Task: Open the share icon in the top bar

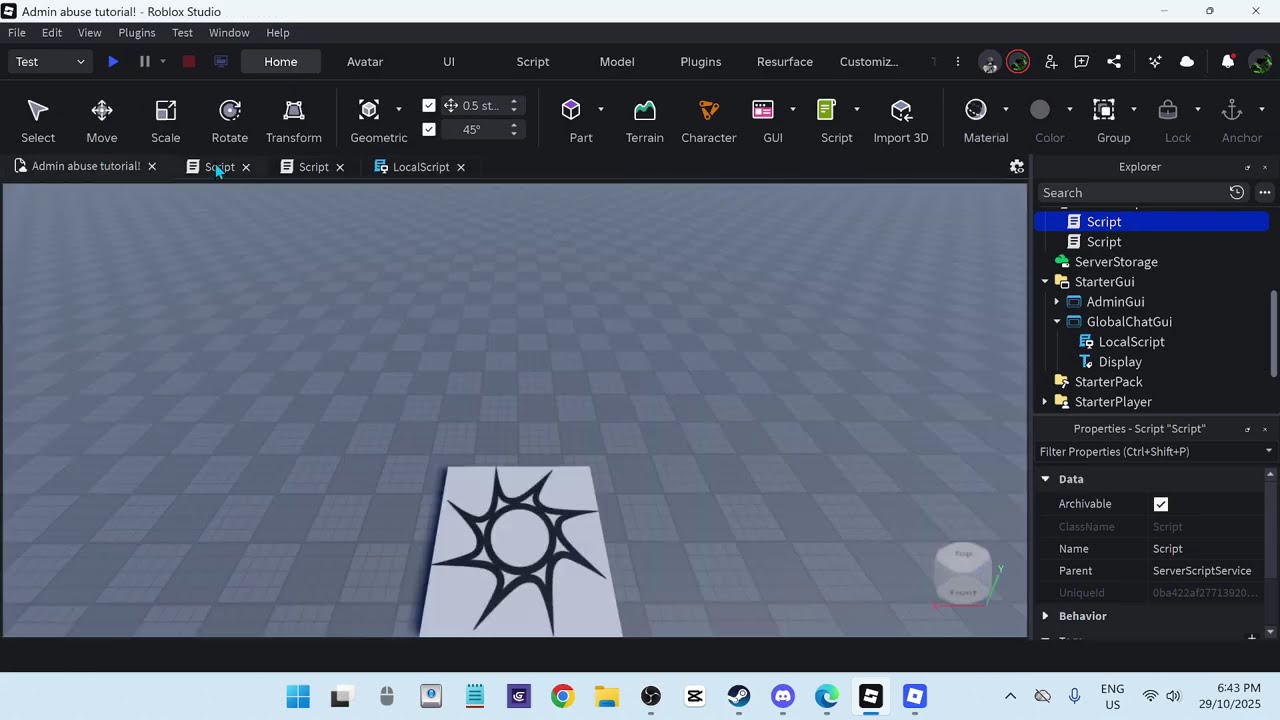Action: (1114, 62)
